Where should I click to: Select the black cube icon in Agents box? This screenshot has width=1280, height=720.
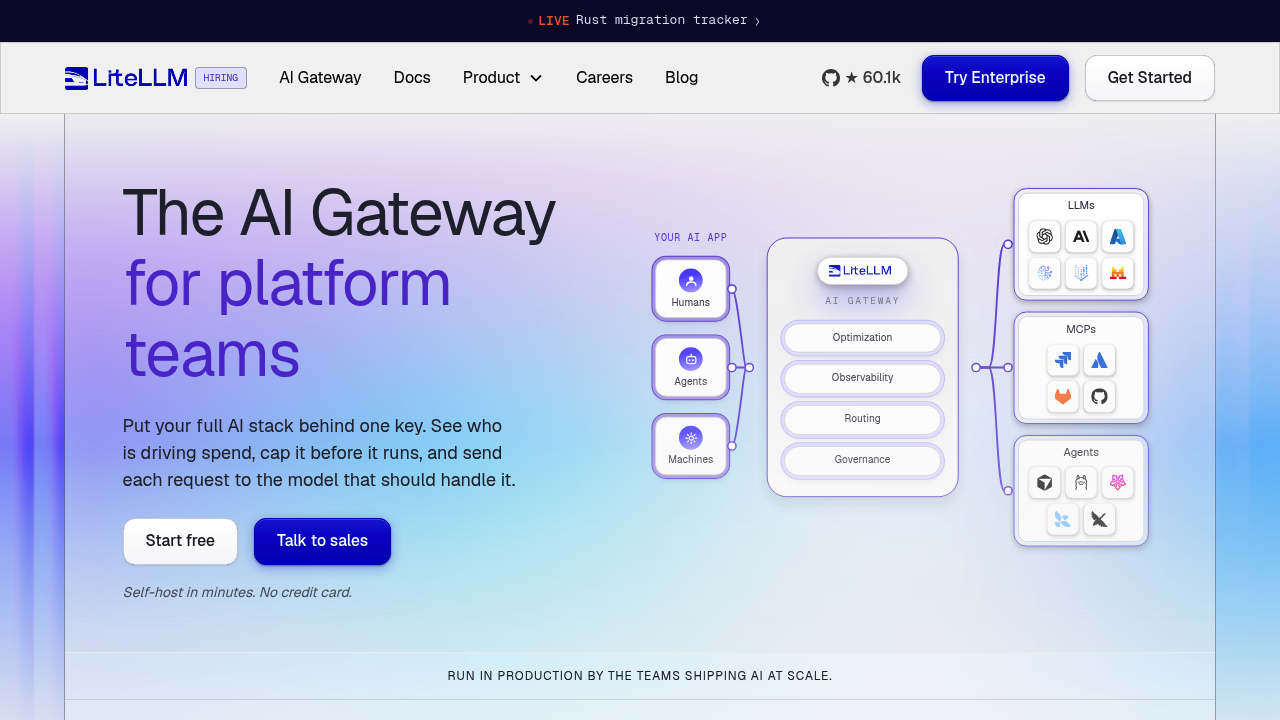point(1044,483)
